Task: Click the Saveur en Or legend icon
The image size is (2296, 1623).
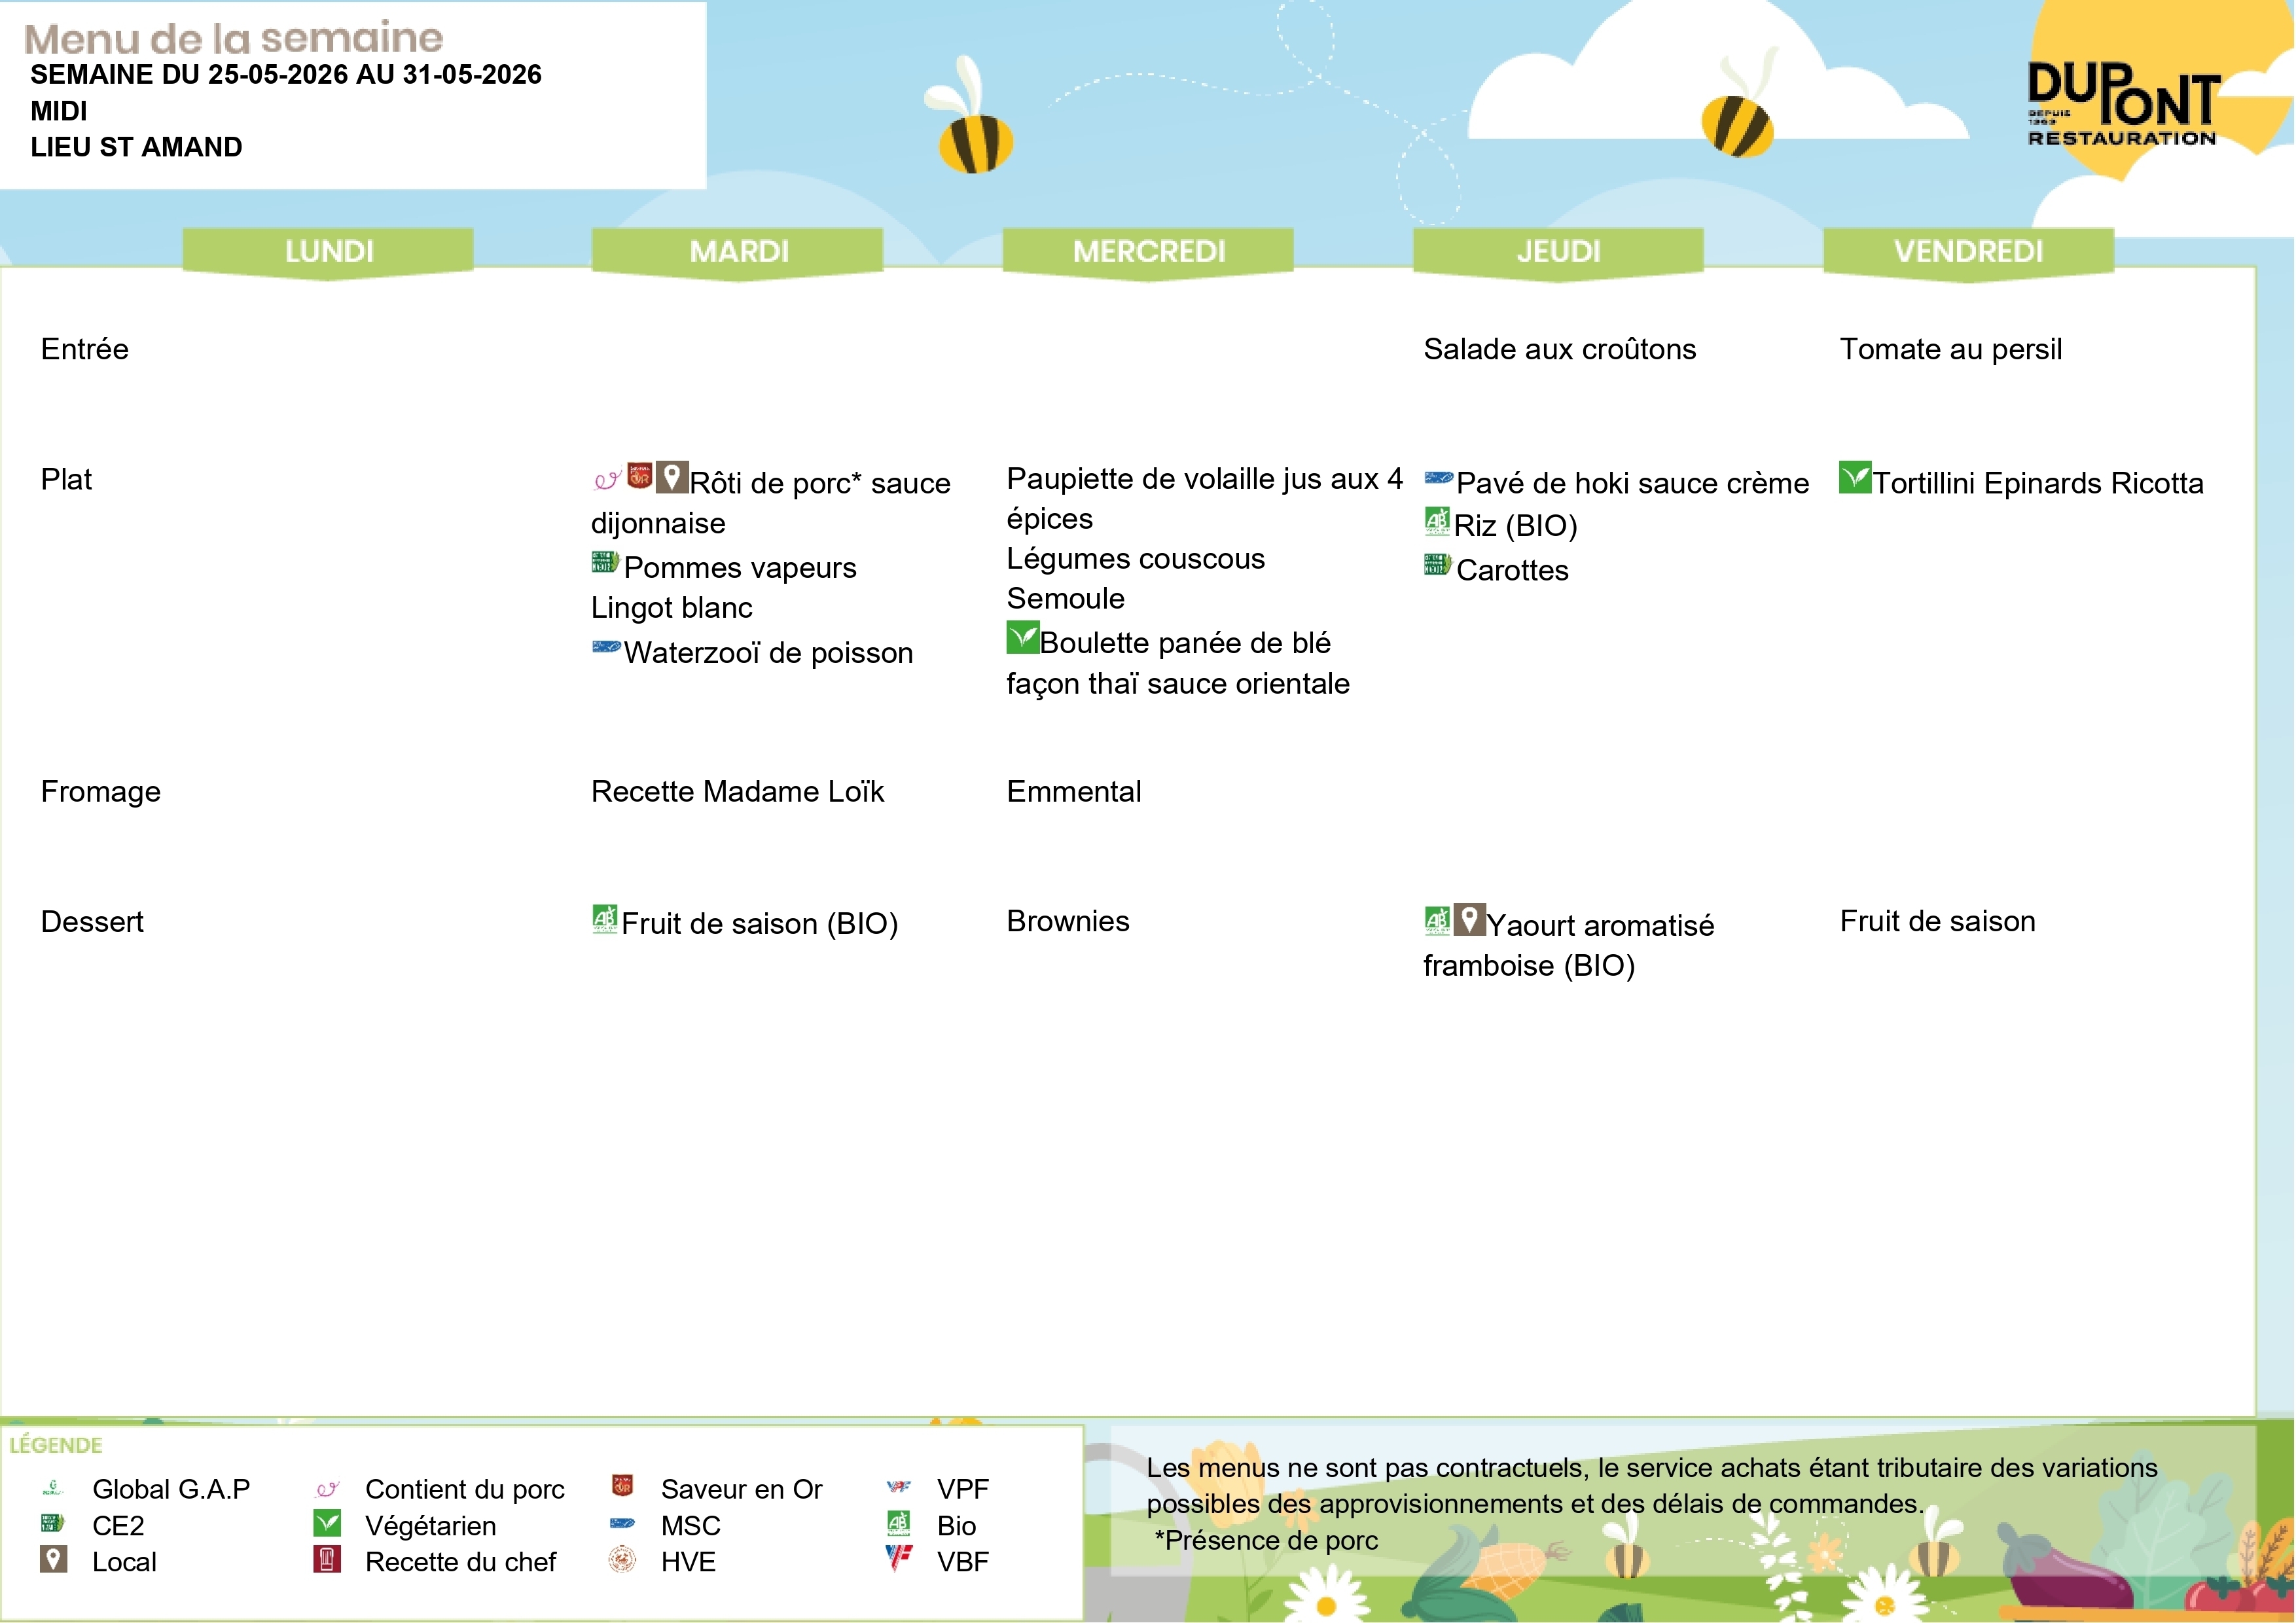Action: point(622,1486)
